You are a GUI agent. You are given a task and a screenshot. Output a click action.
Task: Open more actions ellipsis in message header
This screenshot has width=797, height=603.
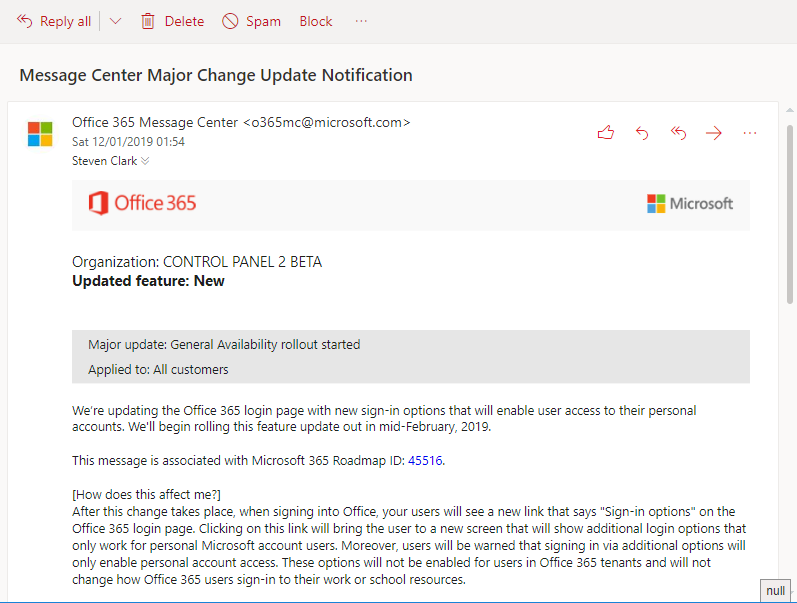(x=750, y=133)
